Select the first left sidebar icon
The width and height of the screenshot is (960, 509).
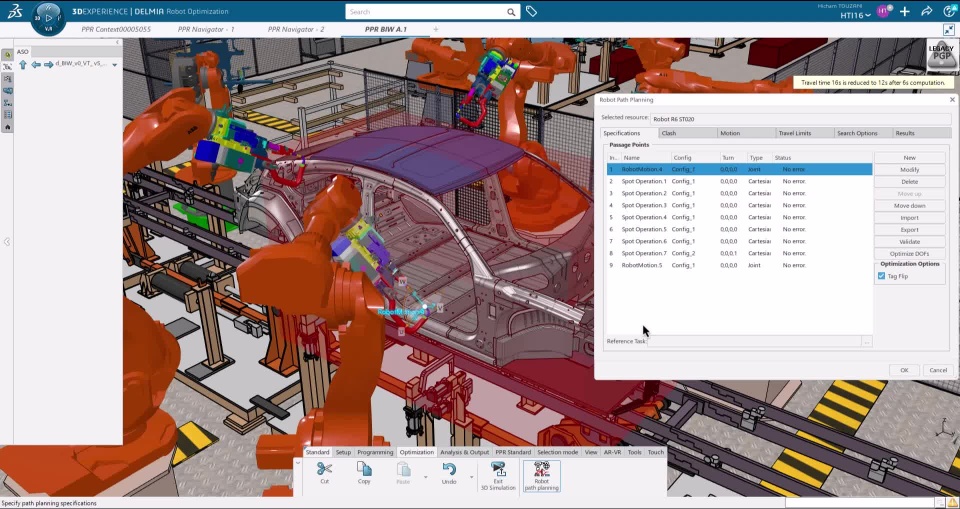coord(7,55)
